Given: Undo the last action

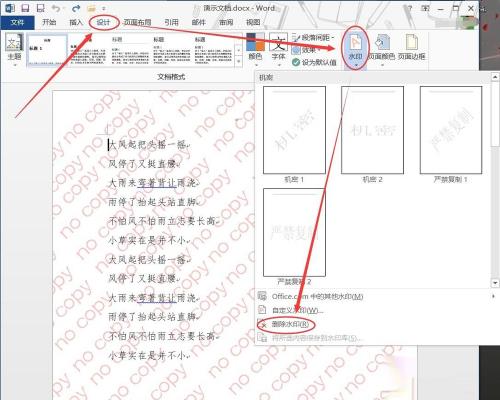Looking at the screenshot, I should click(56, 8).
